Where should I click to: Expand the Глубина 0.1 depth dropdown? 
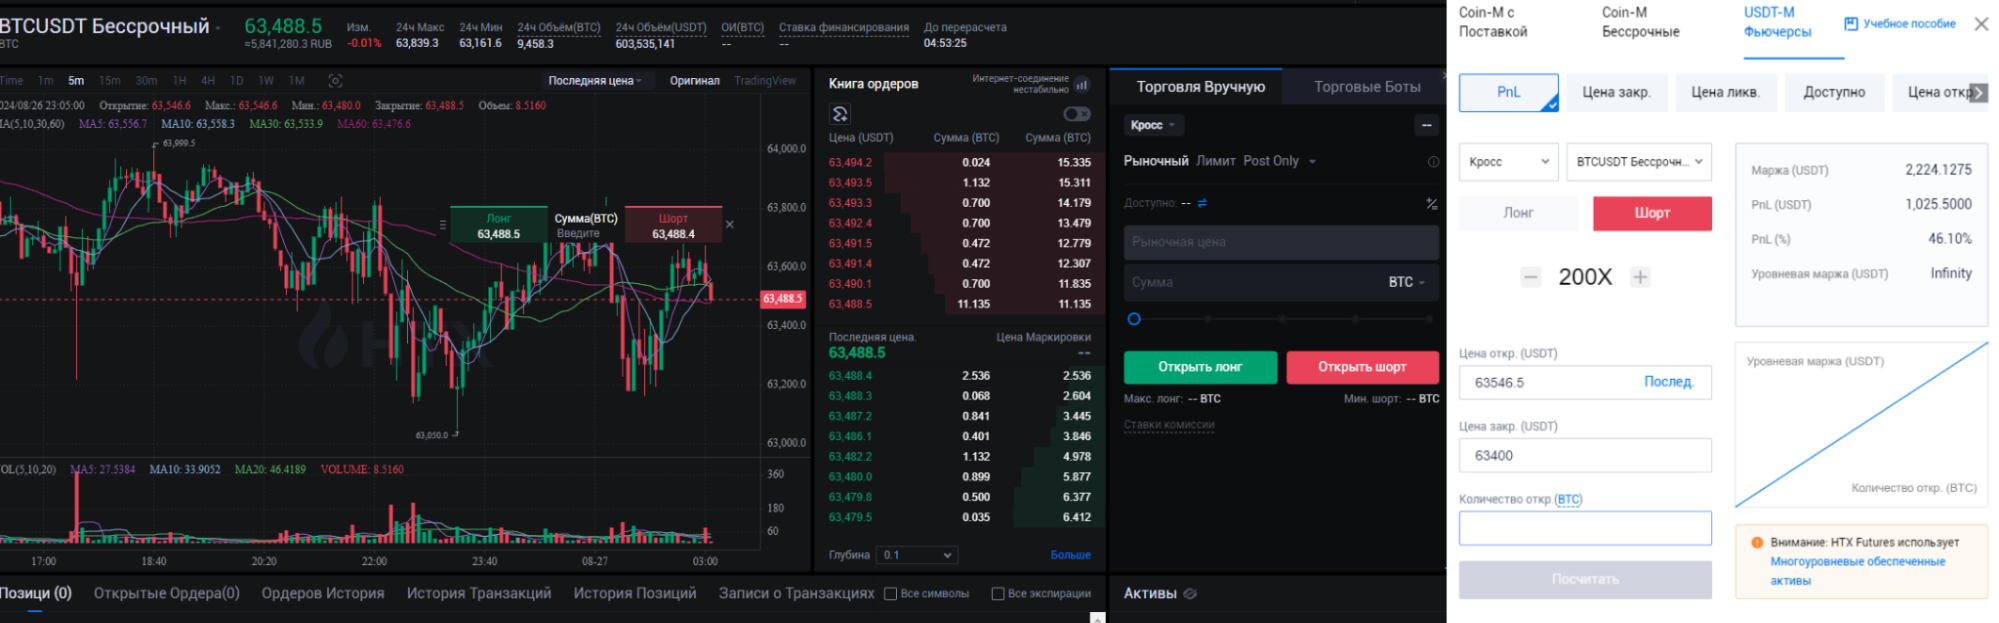pos(917,555)
